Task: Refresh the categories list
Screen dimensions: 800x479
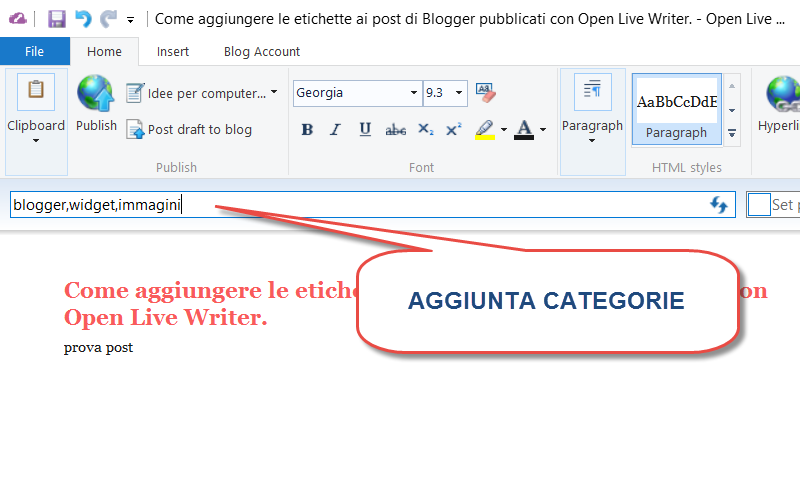Action: click(x=719, y=205)
